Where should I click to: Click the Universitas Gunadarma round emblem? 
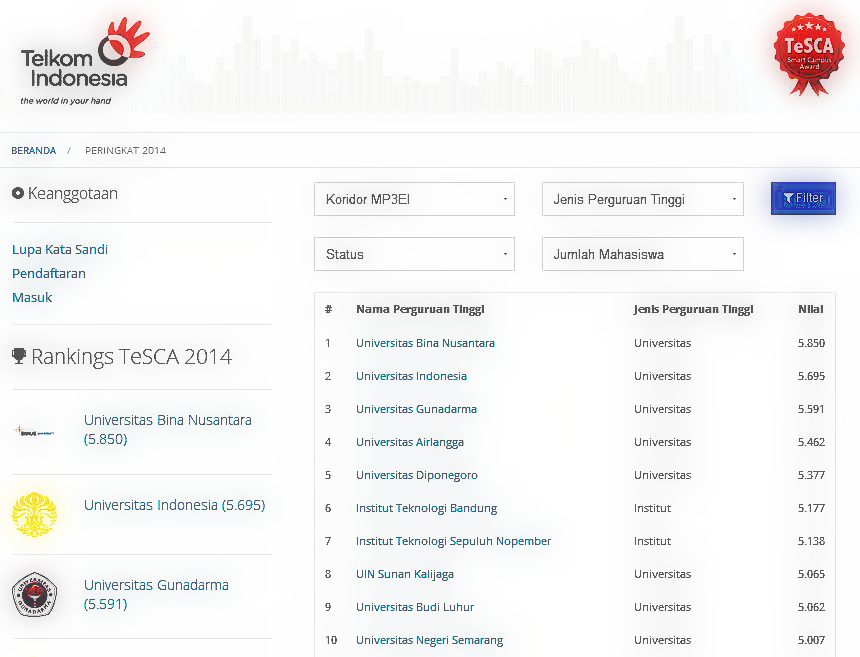coord(35,594)
